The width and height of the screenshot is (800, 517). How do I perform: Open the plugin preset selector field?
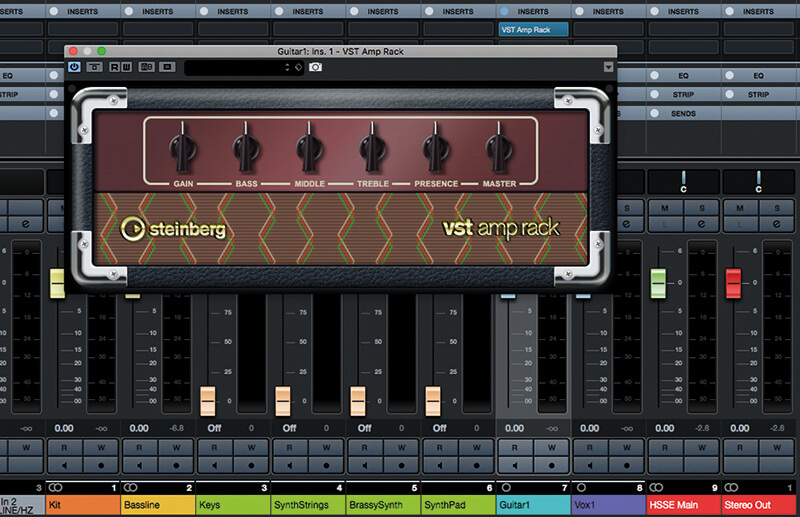point(243,67)
